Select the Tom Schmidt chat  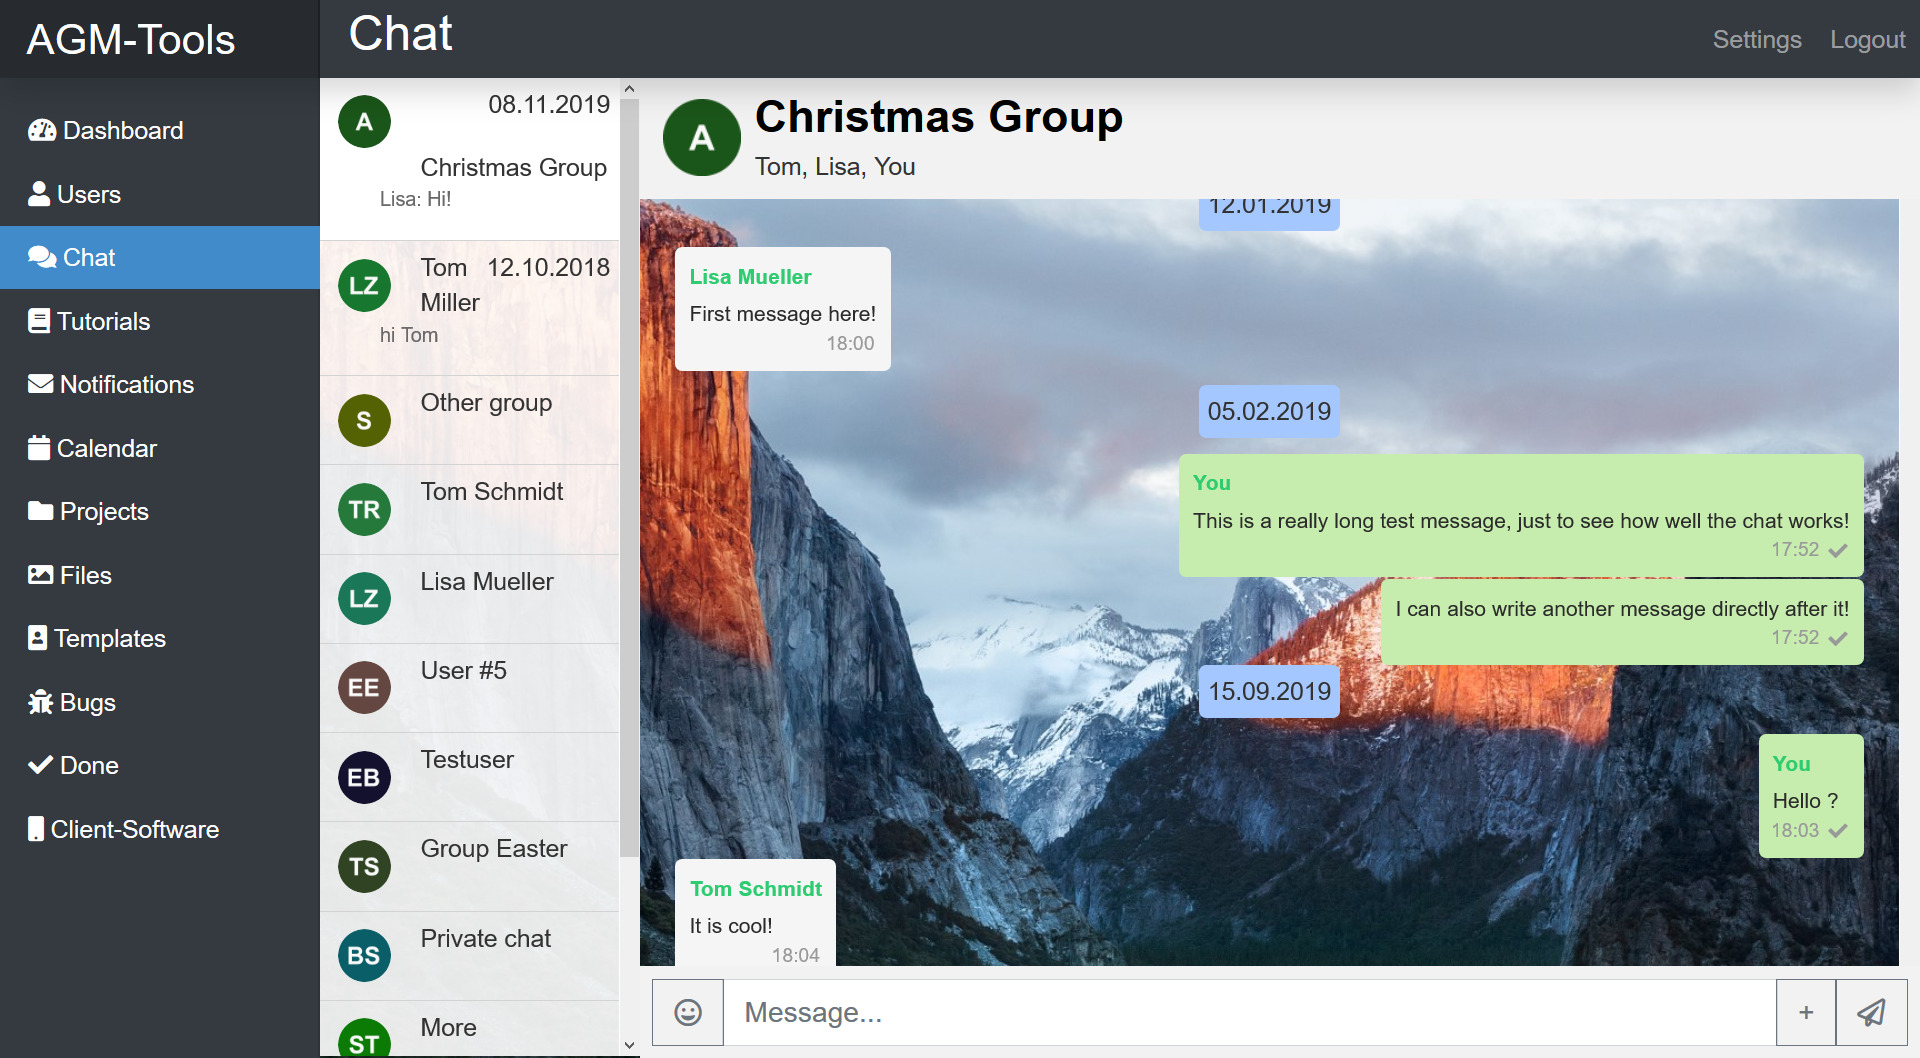tap(470, 510)
